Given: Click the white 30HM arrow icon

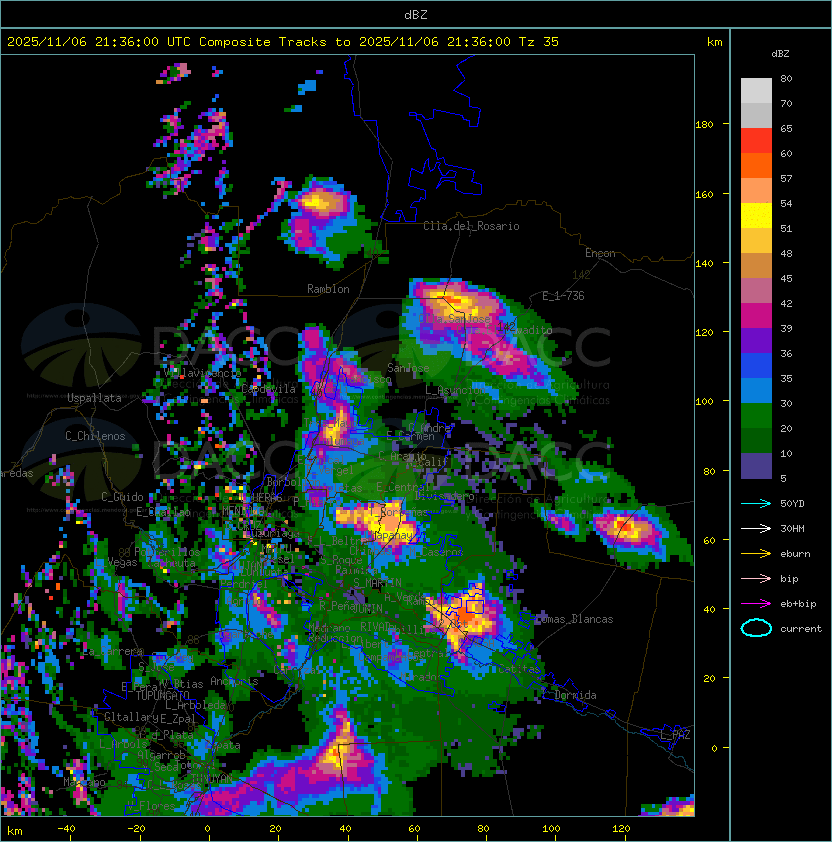Looking at the screenshot, I should pos(756,529).
